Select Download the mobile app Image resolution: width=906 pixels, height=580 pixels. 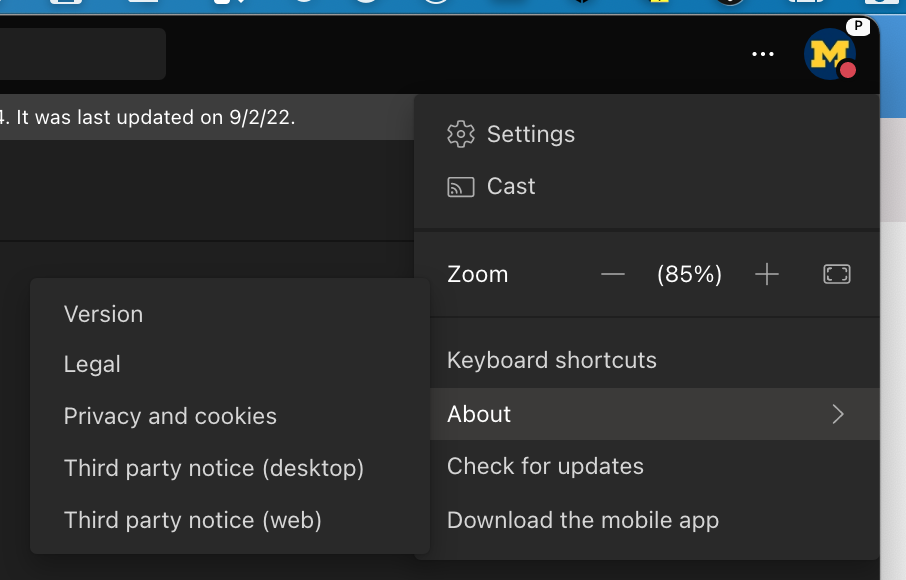click(x=582, y=520)
